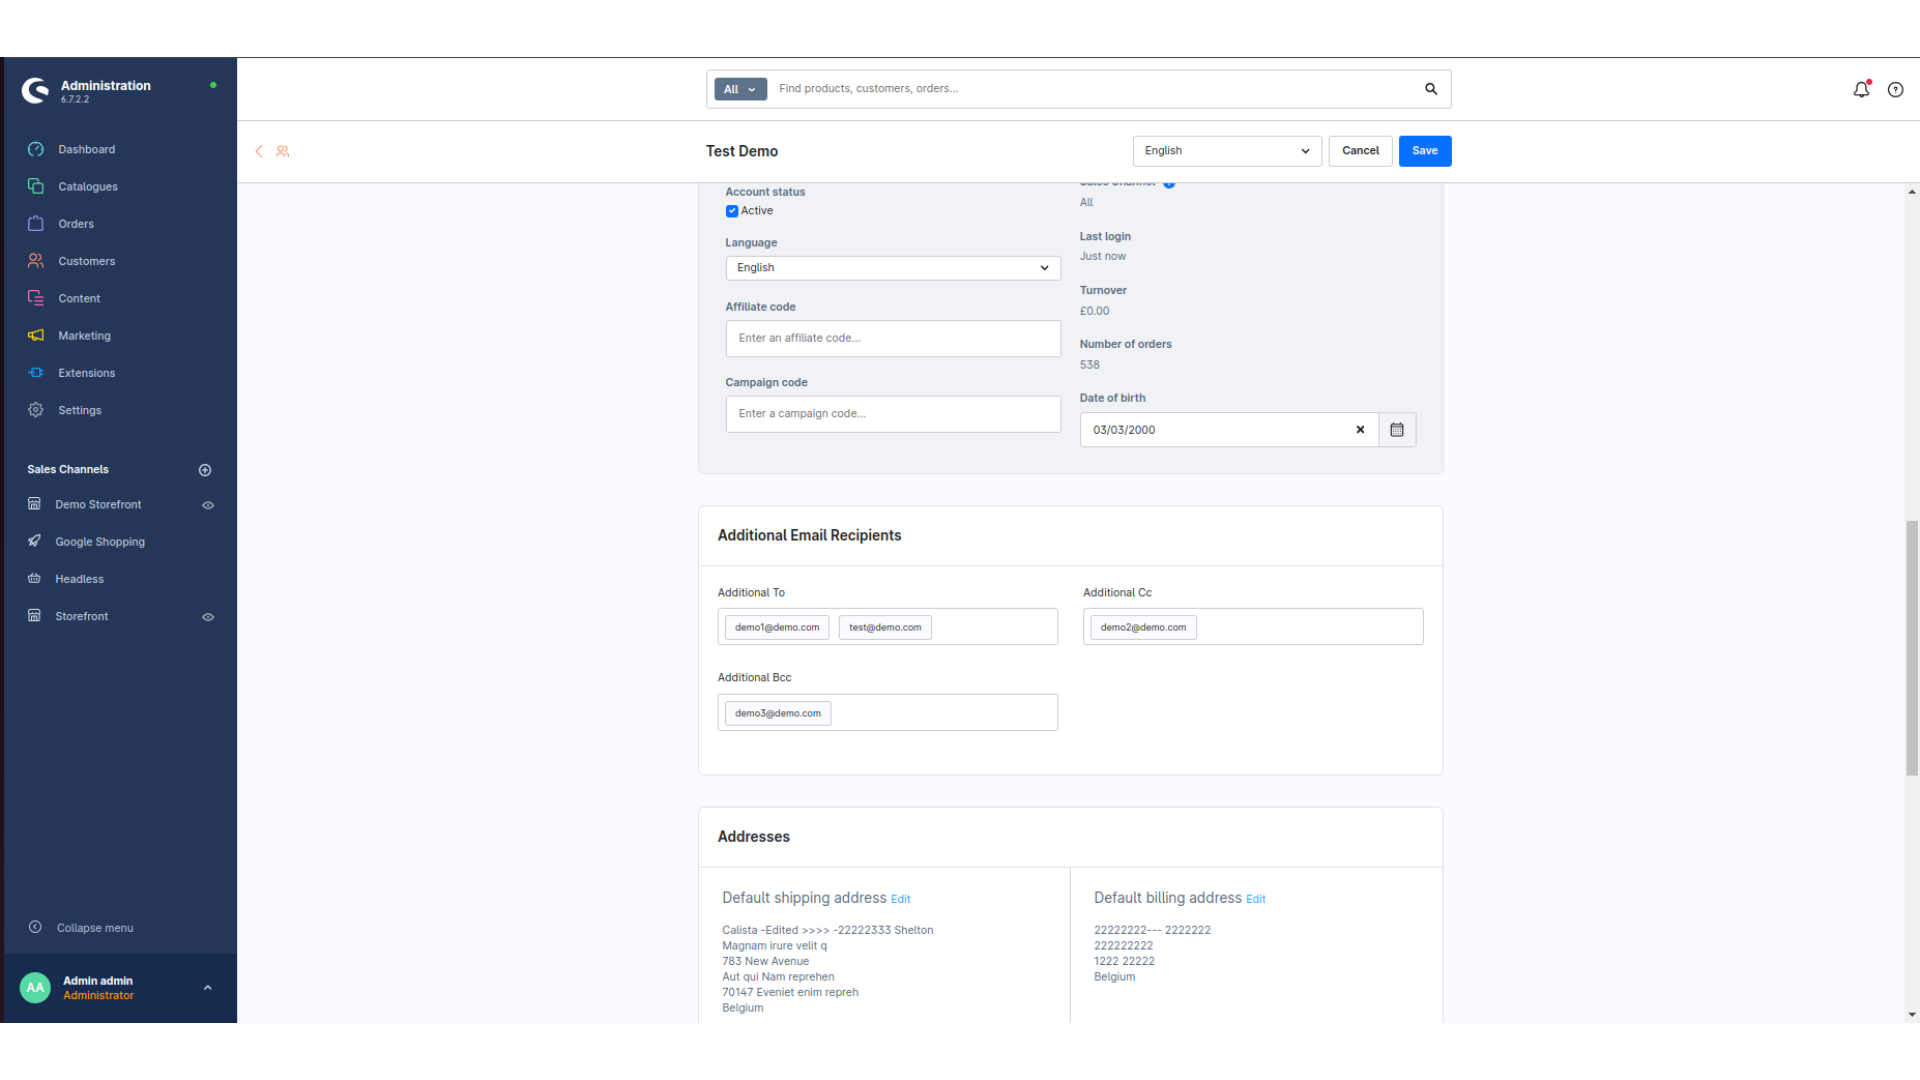This screenshot has width=1920, height=1080.
Task: Click the Headless basket icon
Action: (34, 578)
